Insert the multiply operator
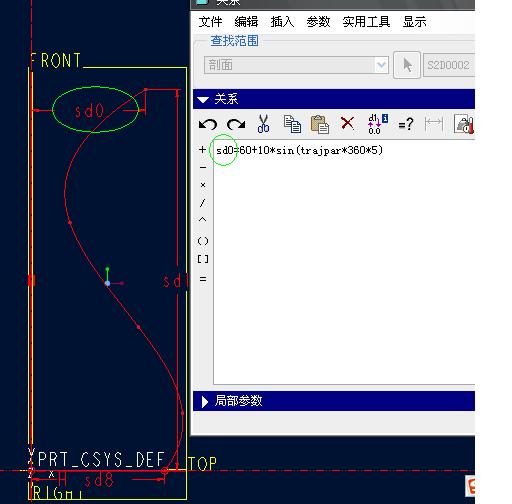 pyautogui.click(x=203, y=185)
